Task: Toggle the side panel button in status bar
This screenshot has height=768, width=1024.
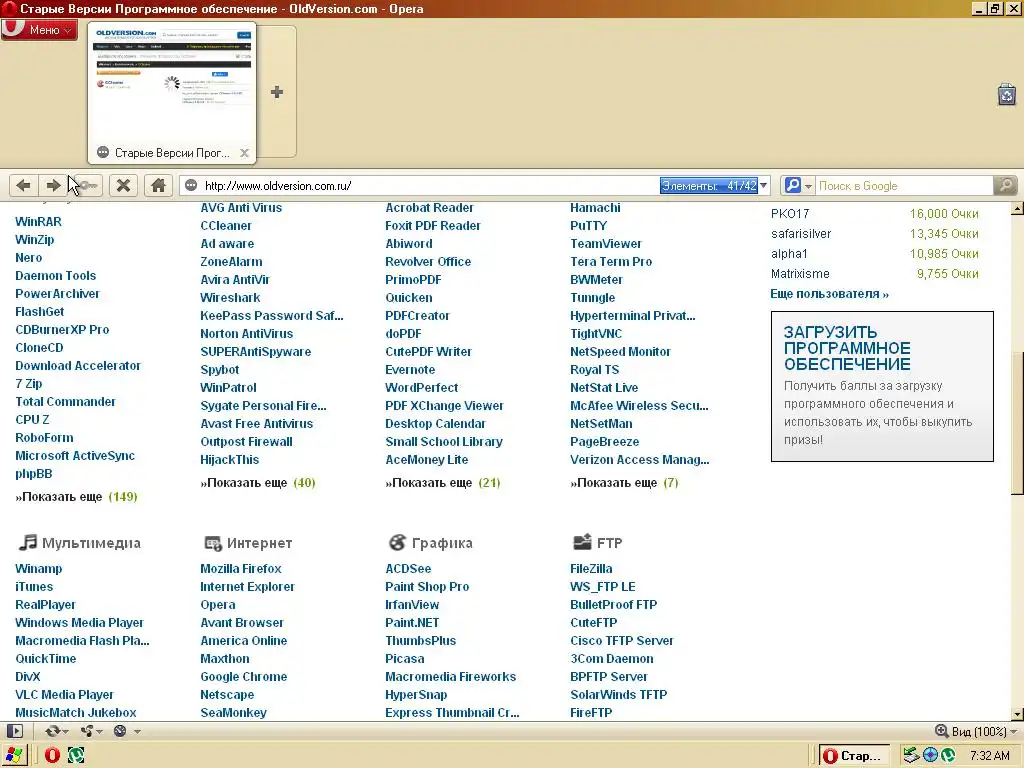Action: pyautogui.click(x=15, y=731)
